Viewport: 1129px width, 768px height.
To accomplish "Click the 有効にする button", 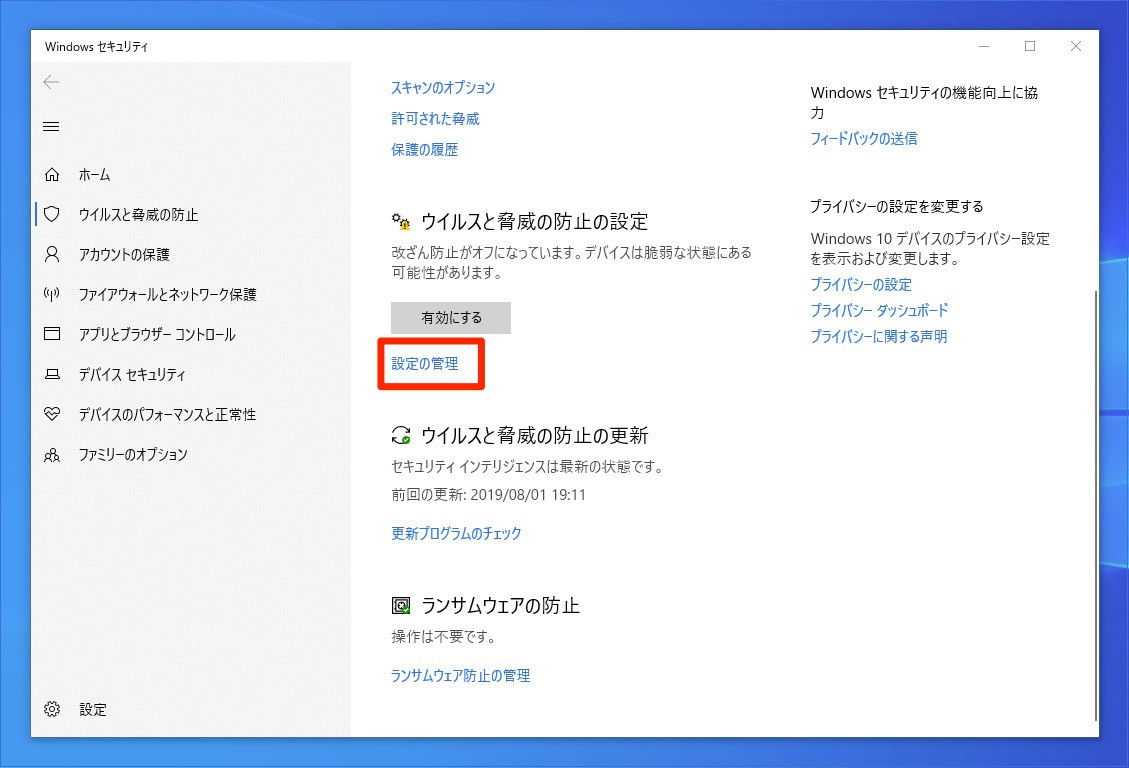I will pyautogui.click(x=451, y=317).
